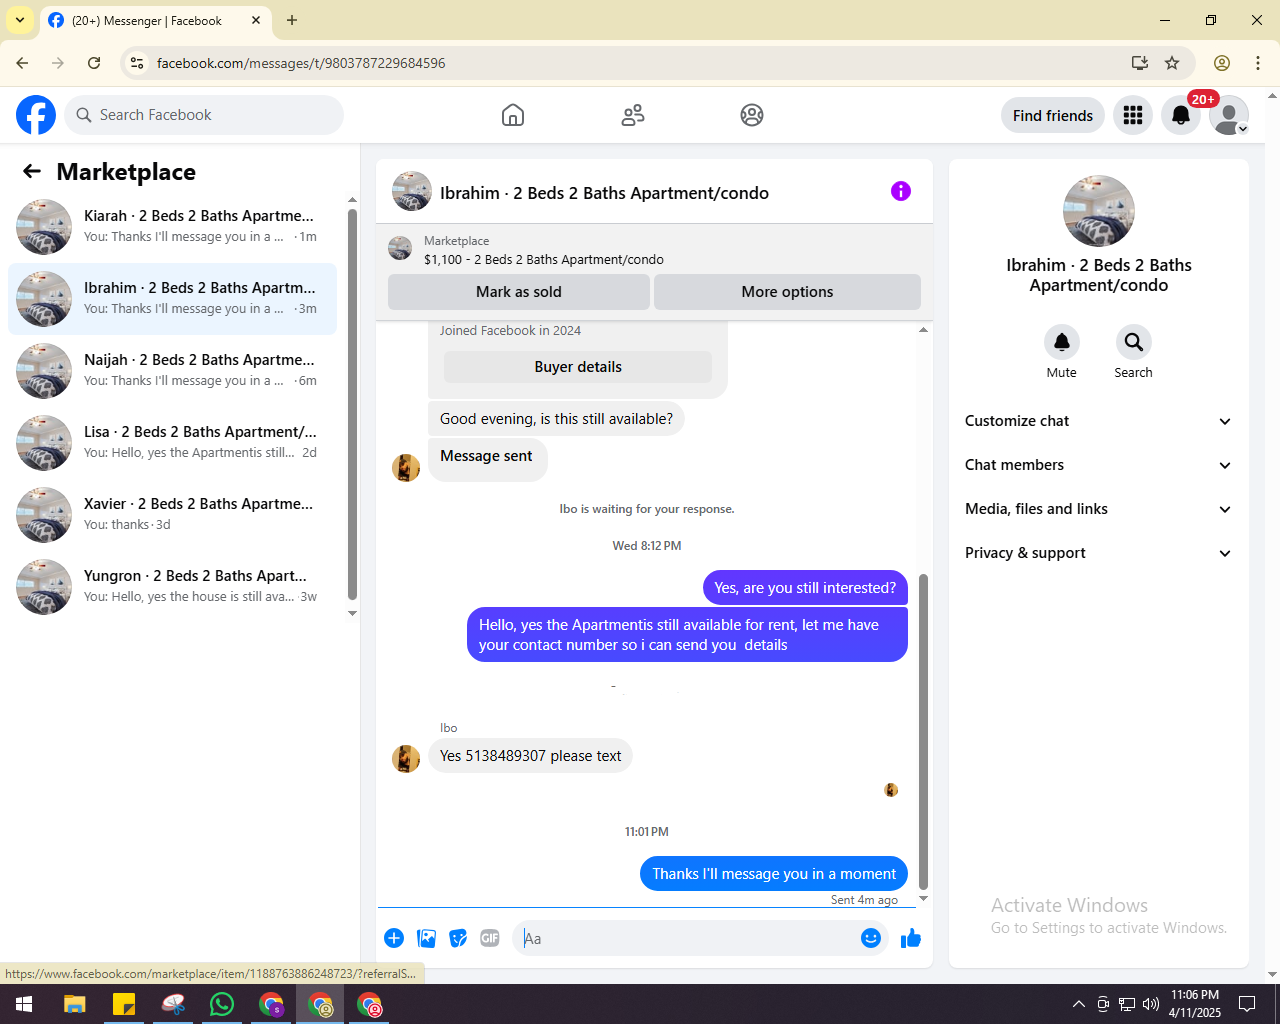Click the listing thumbnail in right panel
The width and height of the screenshot is (1280, 1024).
pyautogui.click(x=1099, y=211)
